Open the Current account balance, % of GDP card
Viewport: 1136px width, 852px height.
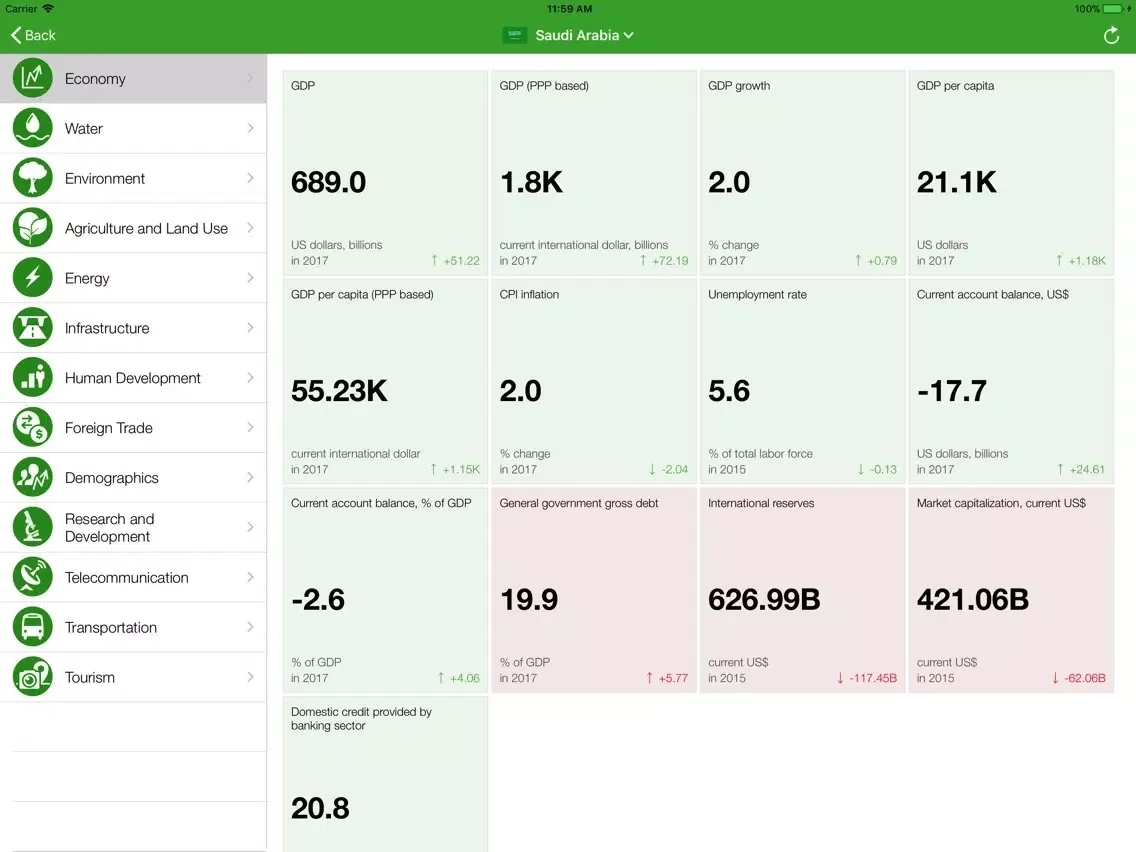pos(385,590)
